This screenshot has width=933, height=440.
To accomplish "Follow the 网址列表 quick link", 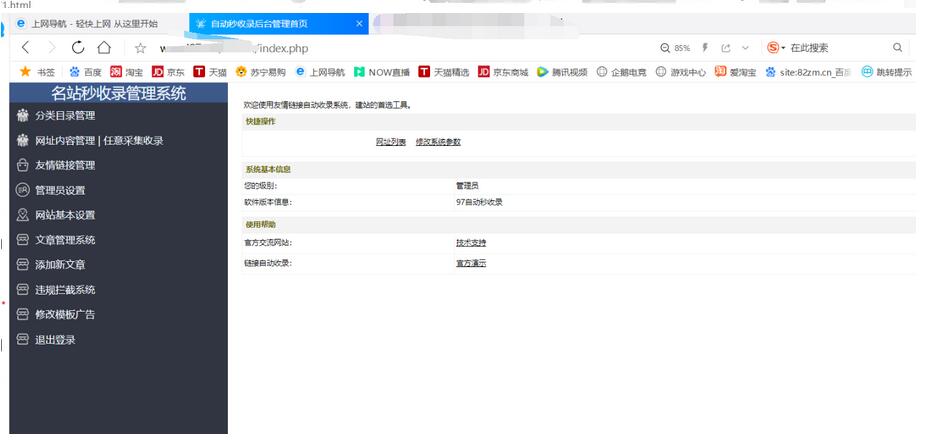I will [x=391, y=142].
